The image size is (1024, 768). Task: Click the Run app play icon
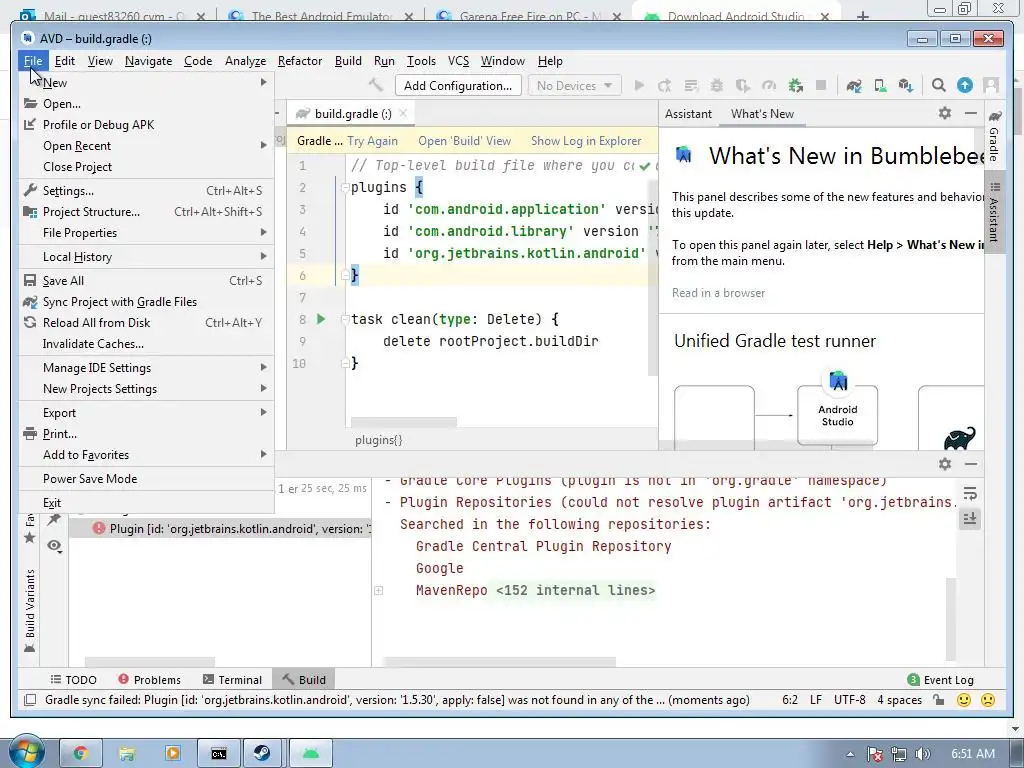coord(639,86)
